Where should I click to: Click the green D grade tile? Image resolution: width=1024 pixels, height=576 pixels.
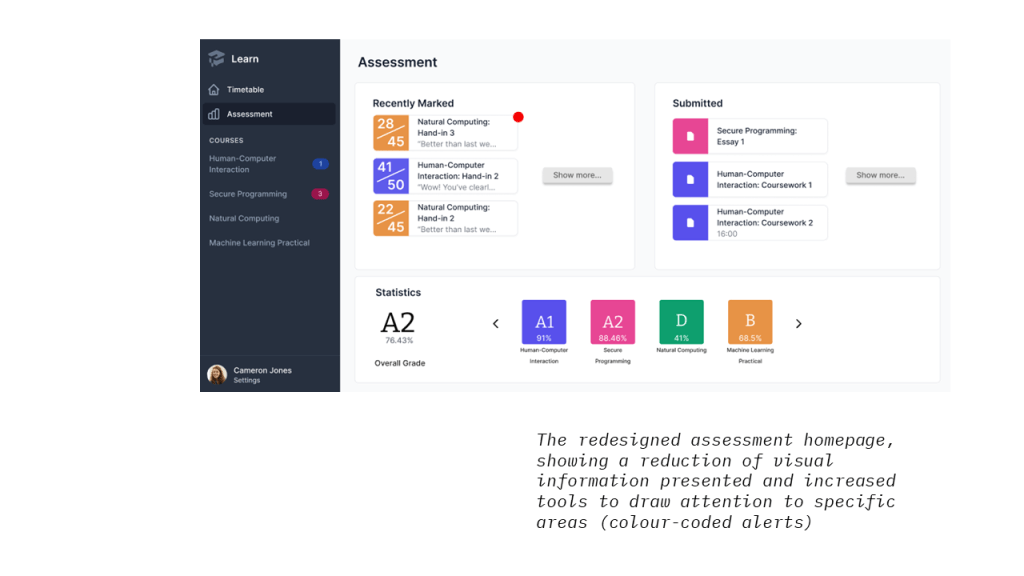pyautogui.click(x=681, y=322)
